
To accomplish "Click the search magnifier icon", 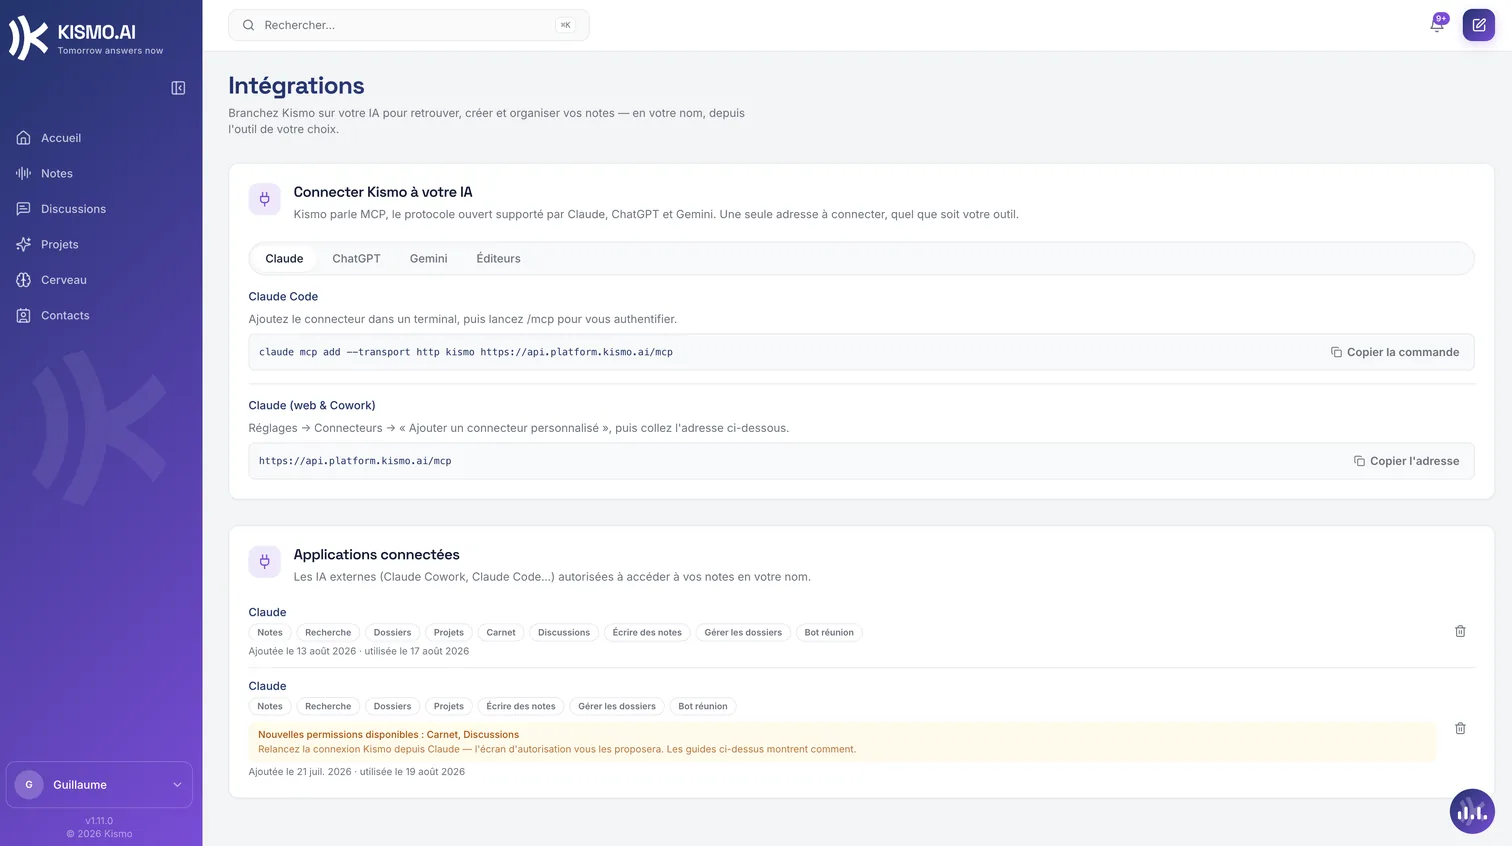I will pos(248,25).
